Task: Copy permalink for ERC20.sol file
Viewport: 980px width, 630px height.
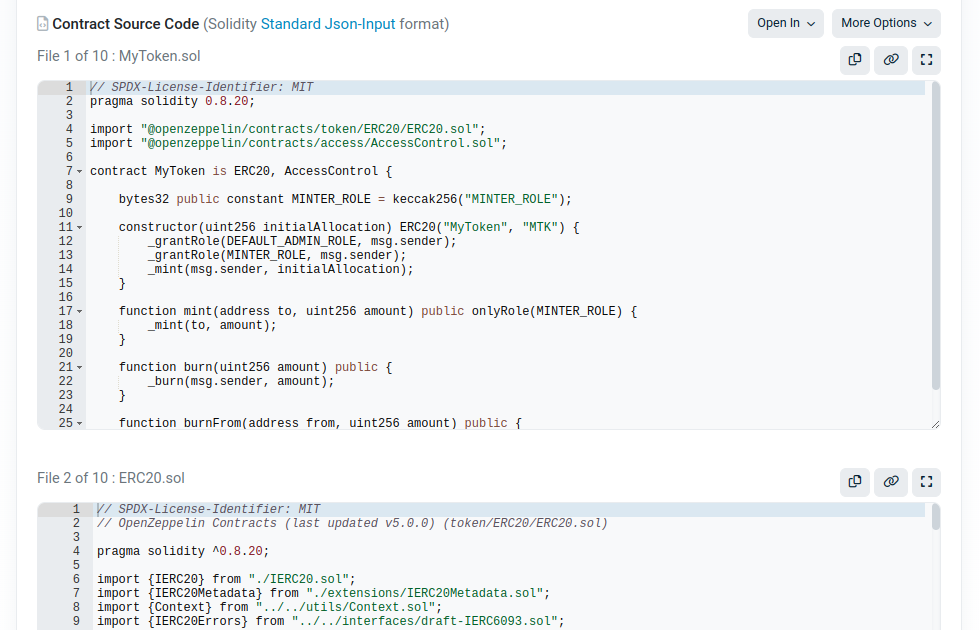Action: tap(891, 482)
